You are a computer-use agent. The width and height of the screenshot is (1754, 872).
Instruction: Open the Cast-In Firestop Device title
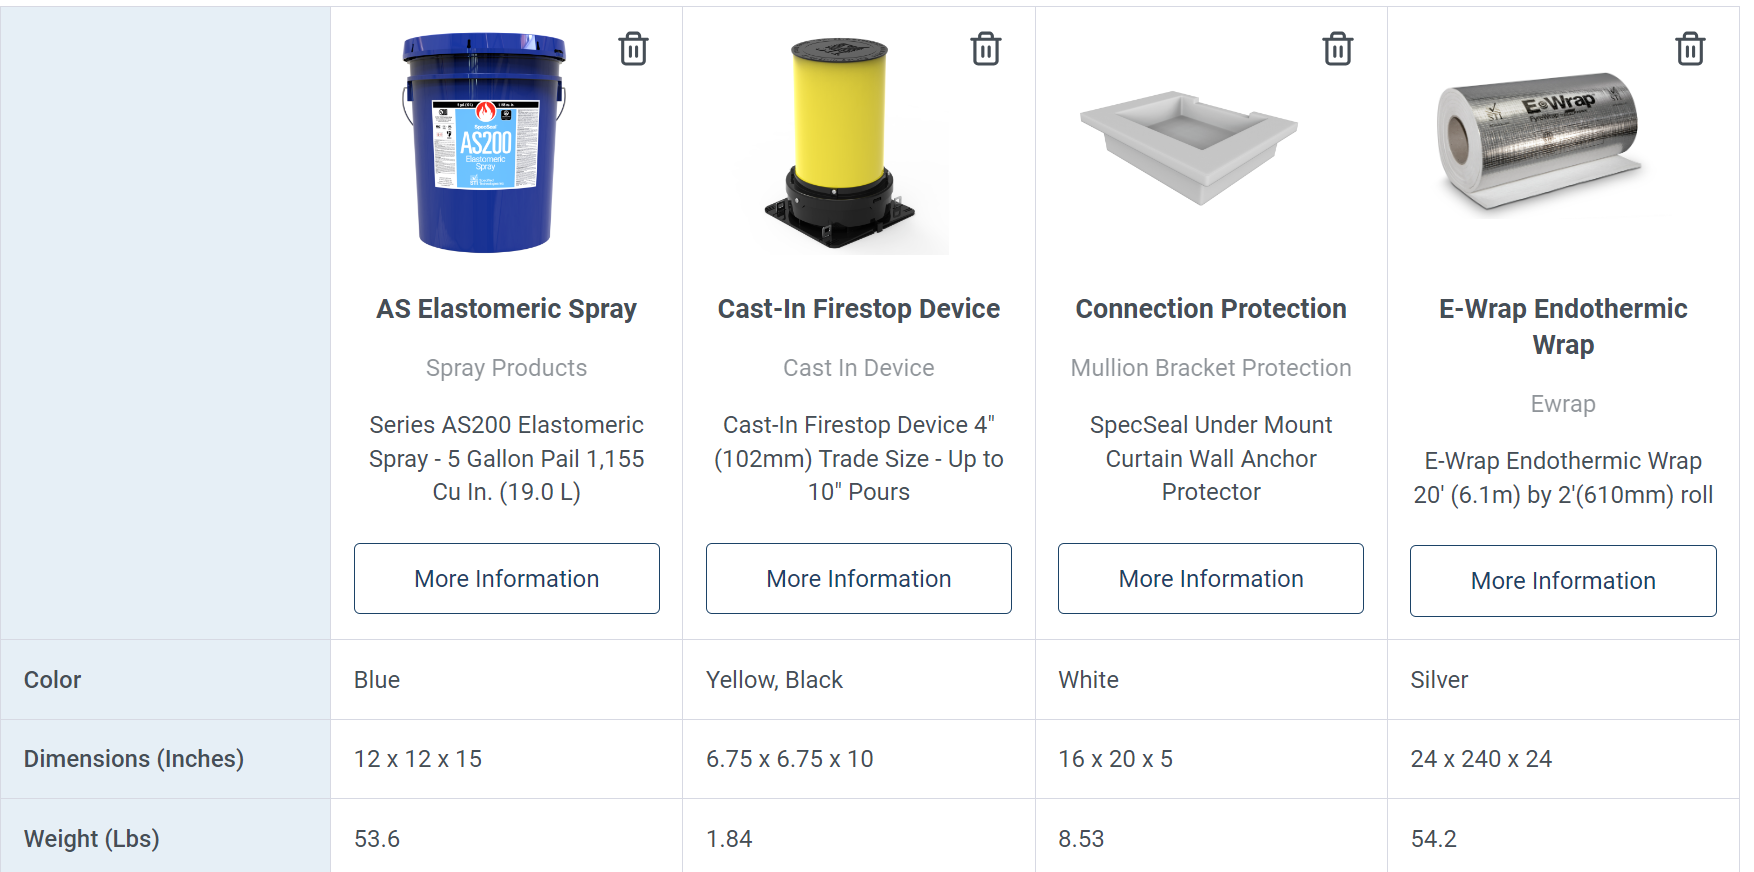coord(859,309)
